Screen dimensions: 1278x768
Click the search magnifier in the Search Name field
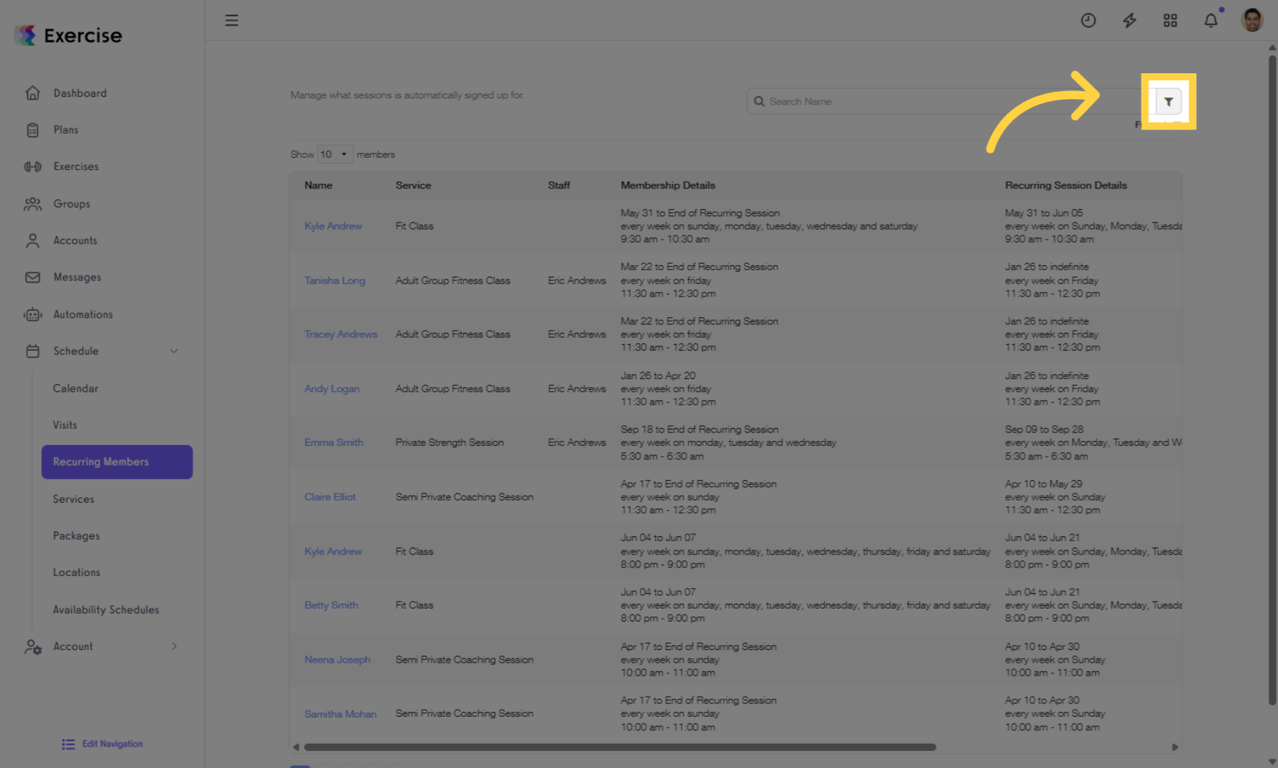click(760, 101)
